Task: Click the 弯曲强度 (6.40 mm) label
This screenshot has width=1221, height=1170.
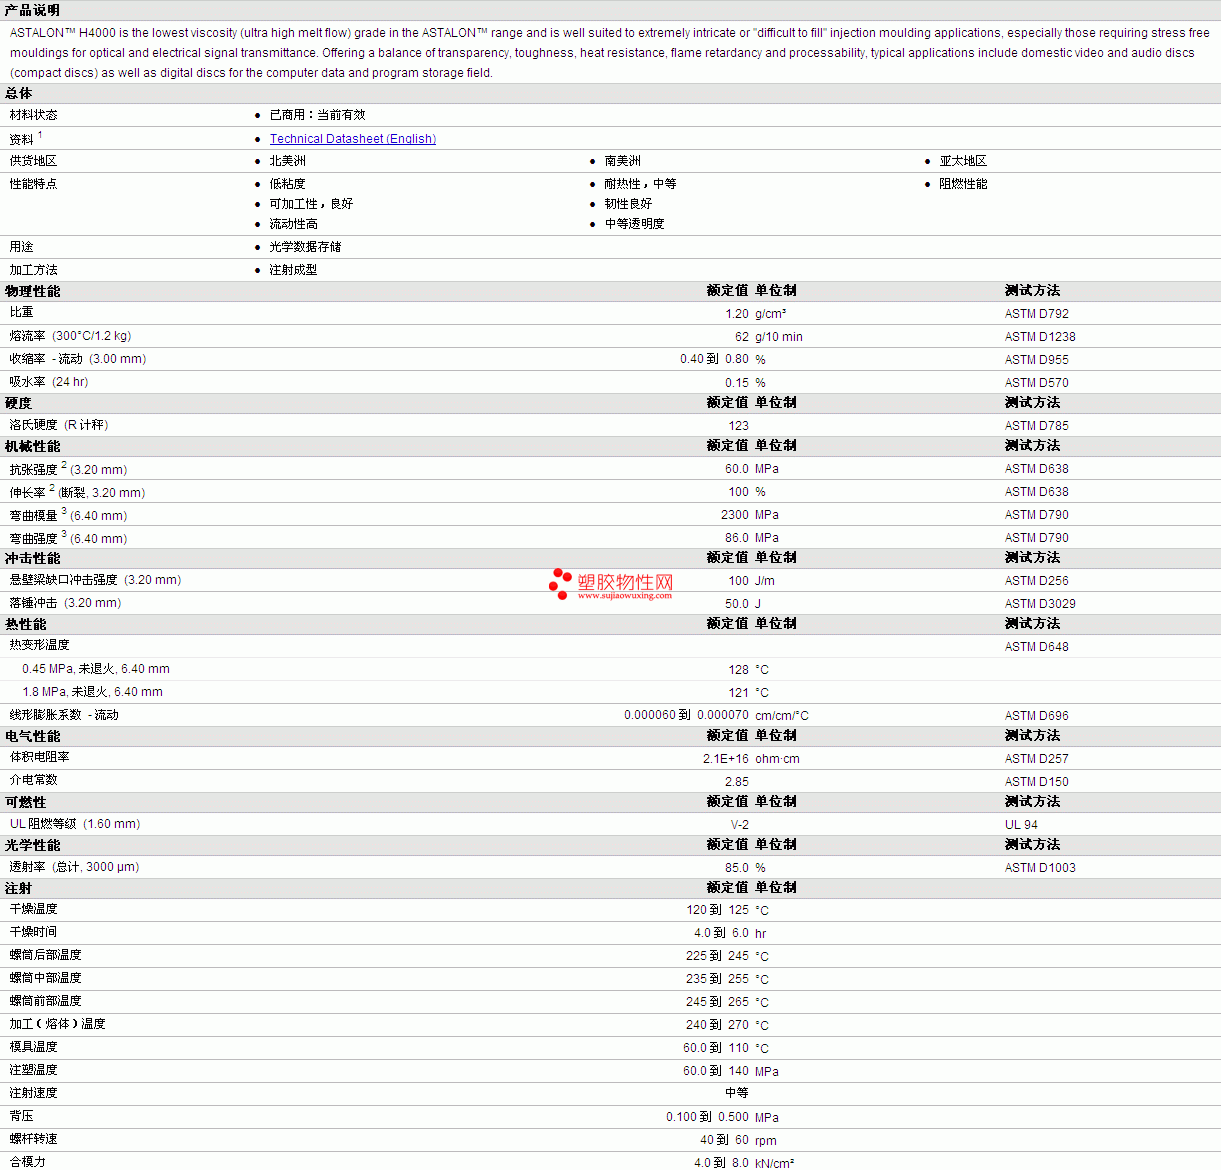Action: (x=68, y=538)
